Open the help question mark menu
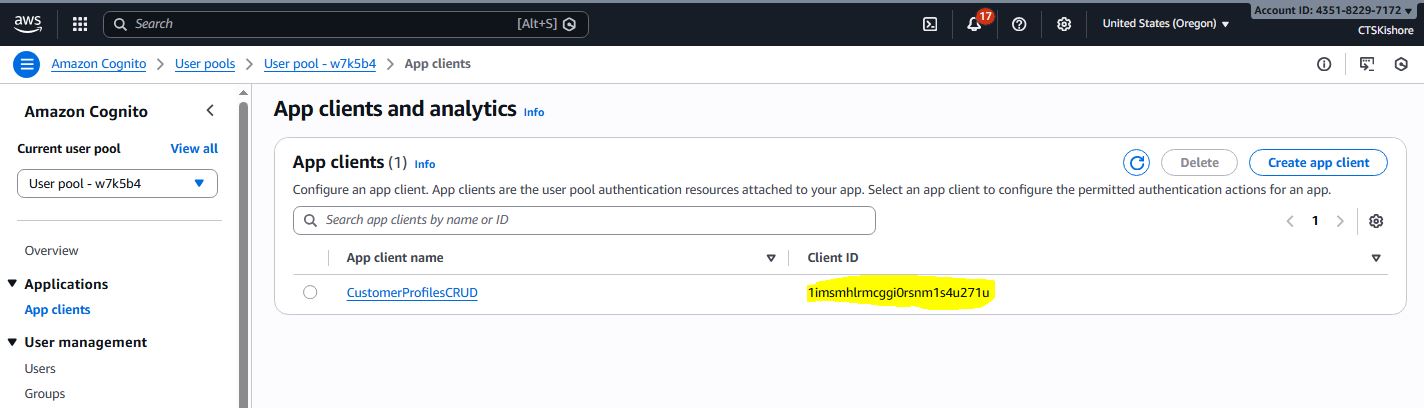Viewport: 1424px width, 408px height. tap(1019, 24)
